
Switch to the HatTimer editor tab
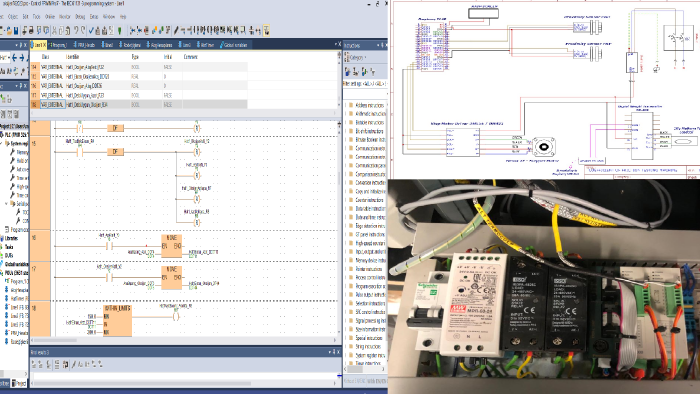(204, 45)
